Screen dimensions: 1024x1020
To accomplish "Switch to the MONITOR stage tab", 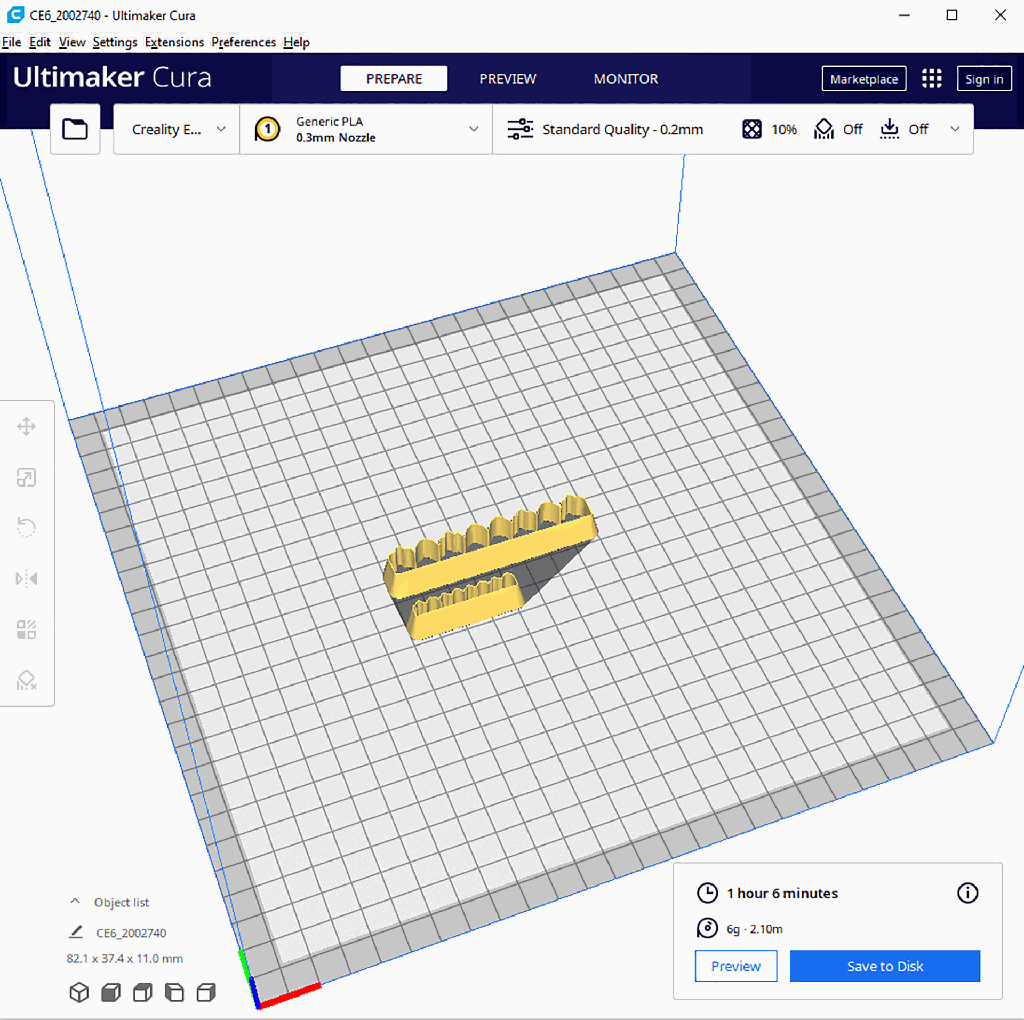I will (626, 79).
